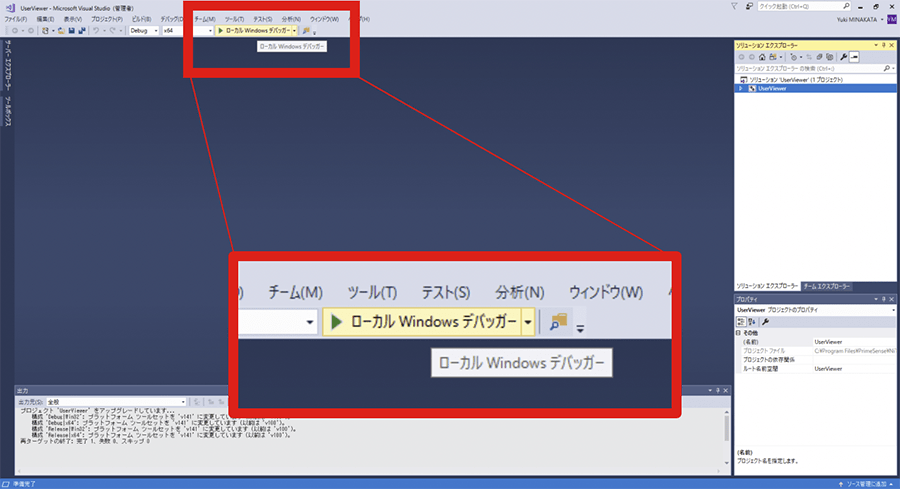Open search options arrow in Solution Explorer search
The width and height of the screenshot is (900, 489).
tap(893, 68)
